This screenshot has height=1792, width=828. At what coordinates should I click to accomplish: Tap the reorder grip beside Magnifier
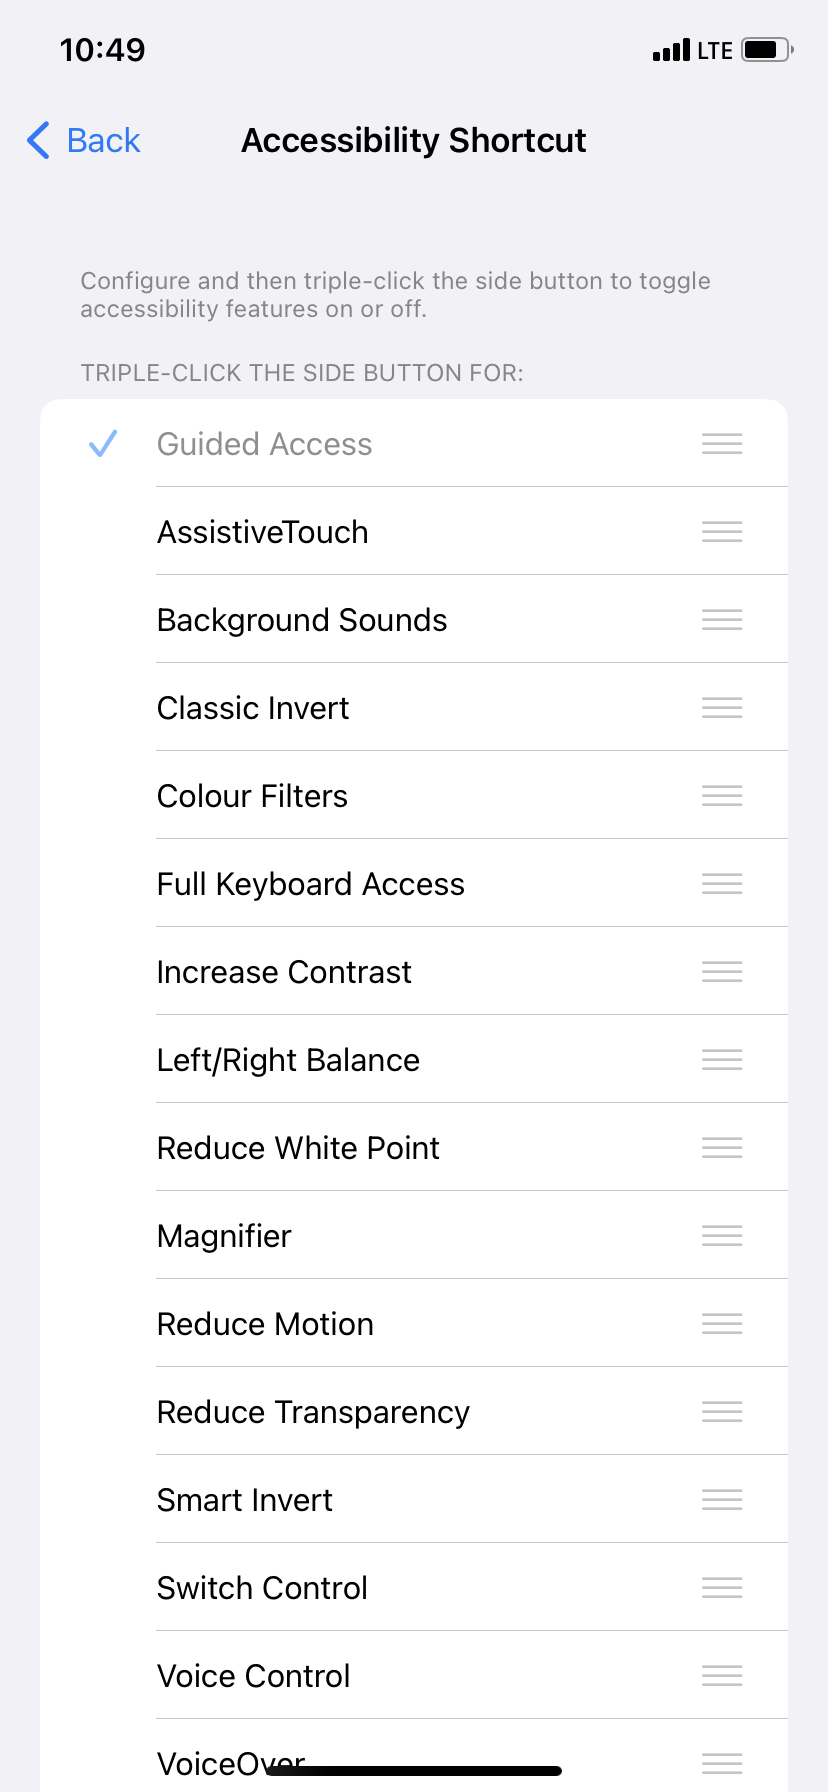click(x=722, y=1236)
